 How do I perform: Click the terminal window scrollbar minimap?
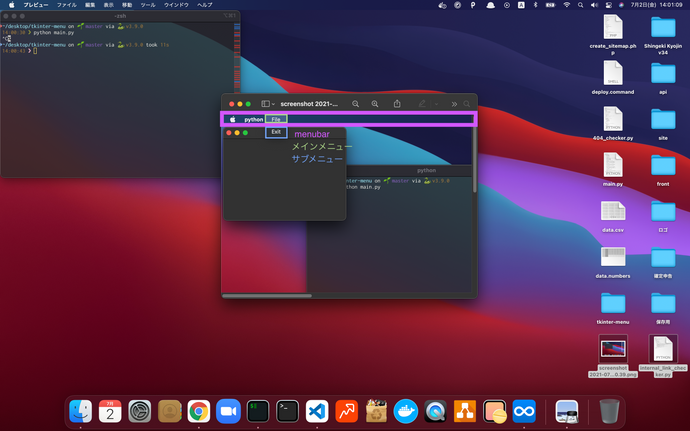[x=237, y=56]
